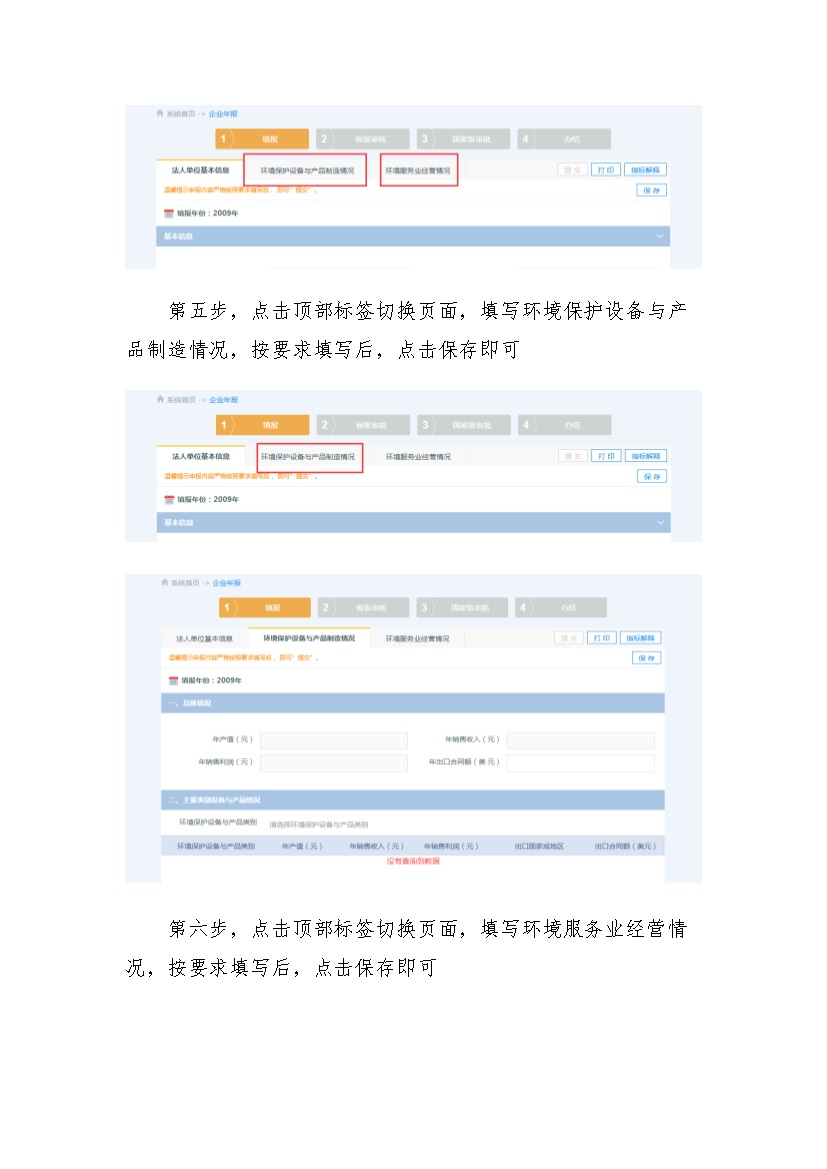The image size is (827, 1169).
Task: Click the calendar icon beside 填报年份 in the bottom screenshot
Action: [173, 680]
